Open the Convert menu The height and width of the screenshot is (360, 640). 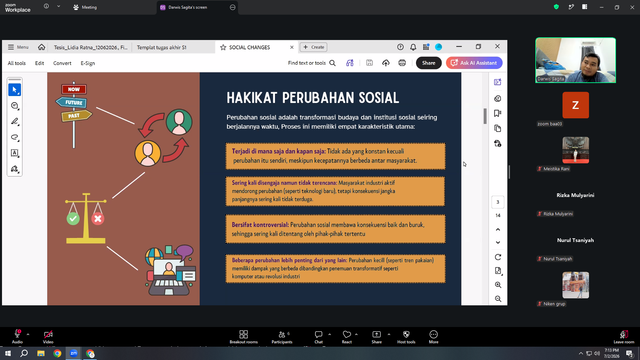pos(62,63)
